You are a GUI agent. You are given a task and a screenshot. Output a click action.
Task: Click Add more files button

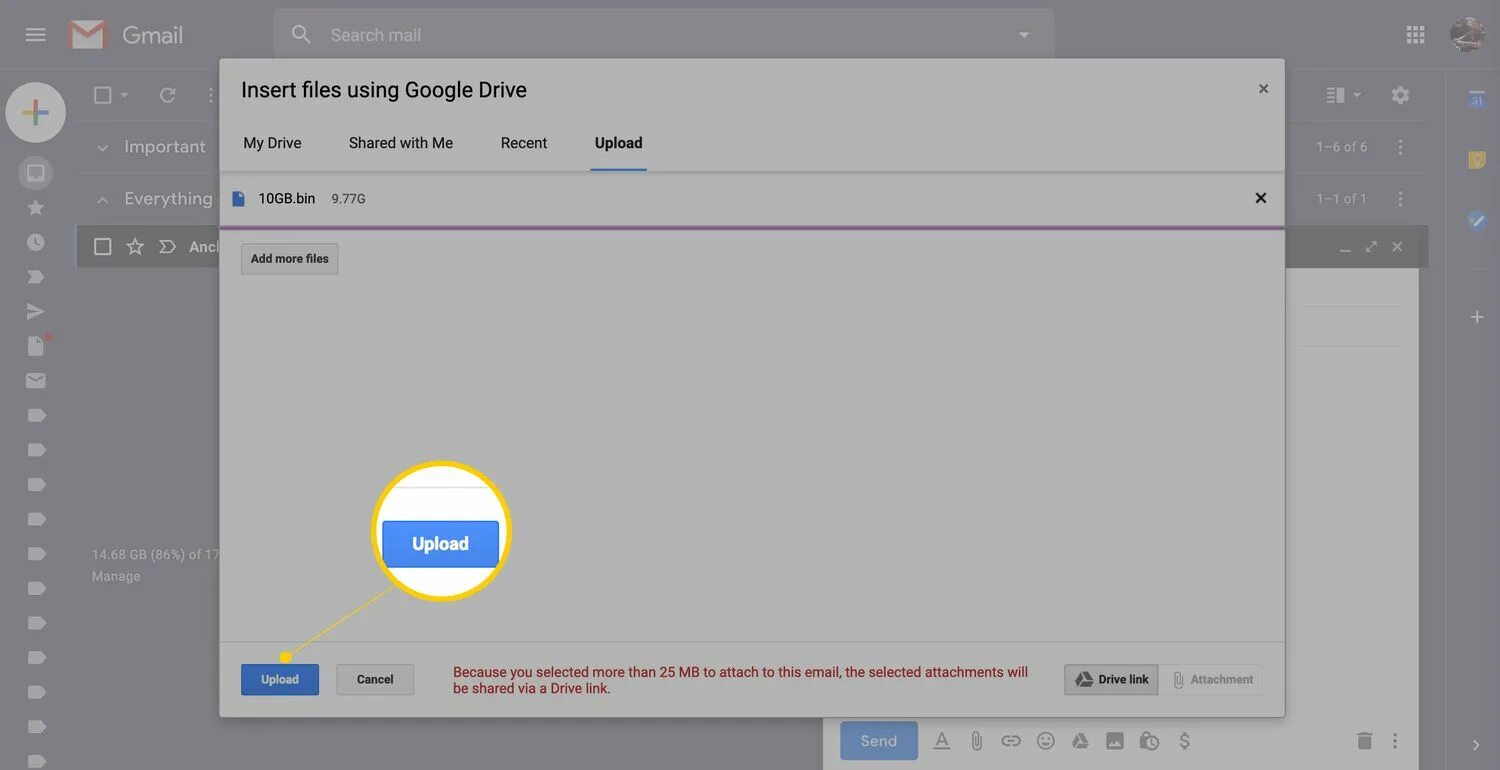pyautogui.click(x=290, y=258)
